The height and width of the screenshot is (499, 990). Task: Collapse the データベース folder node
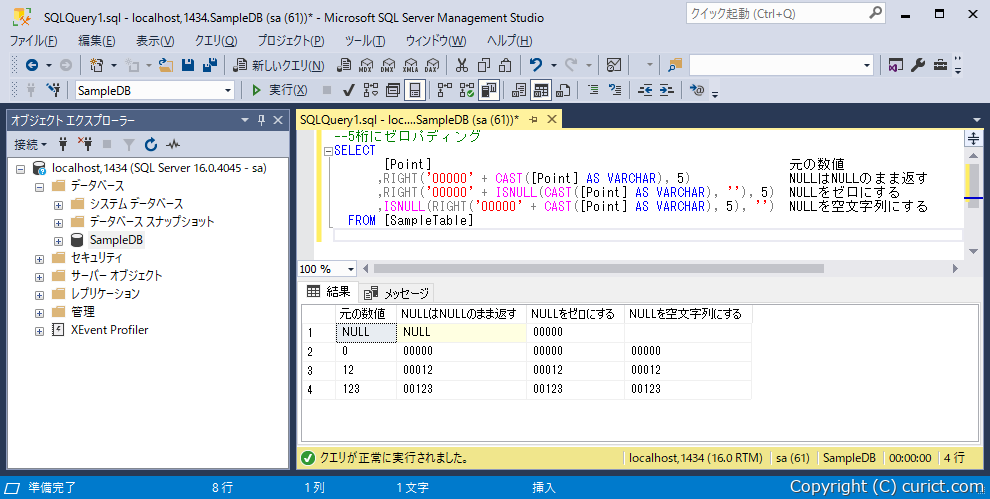[39, 187]
